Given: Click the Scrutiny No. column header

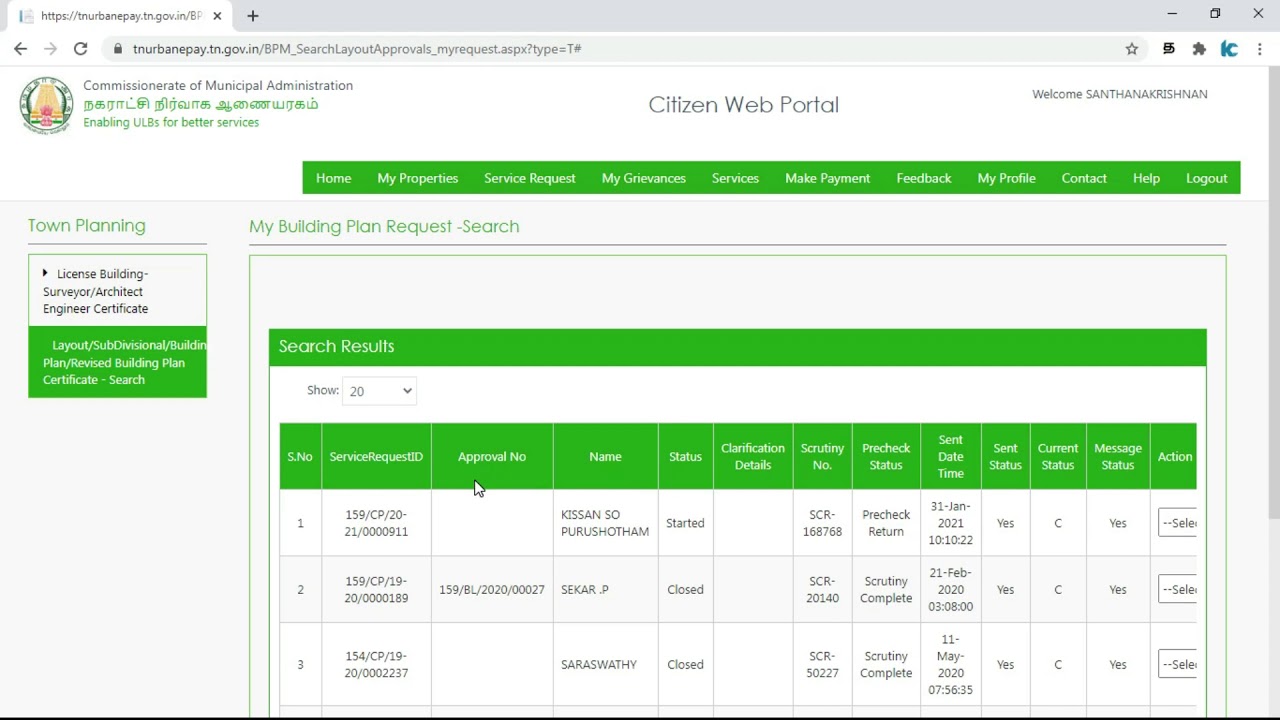Looking at the screenshot, I should (822, 456).
